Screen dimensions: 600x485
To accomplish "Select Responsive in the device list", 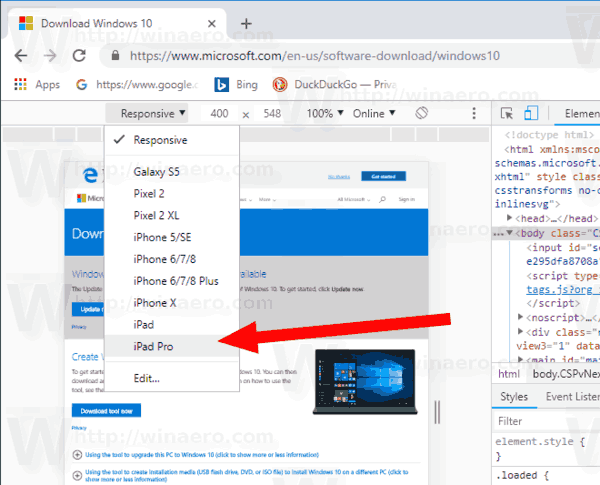I will pyautogui.click(x=172, y=140).
